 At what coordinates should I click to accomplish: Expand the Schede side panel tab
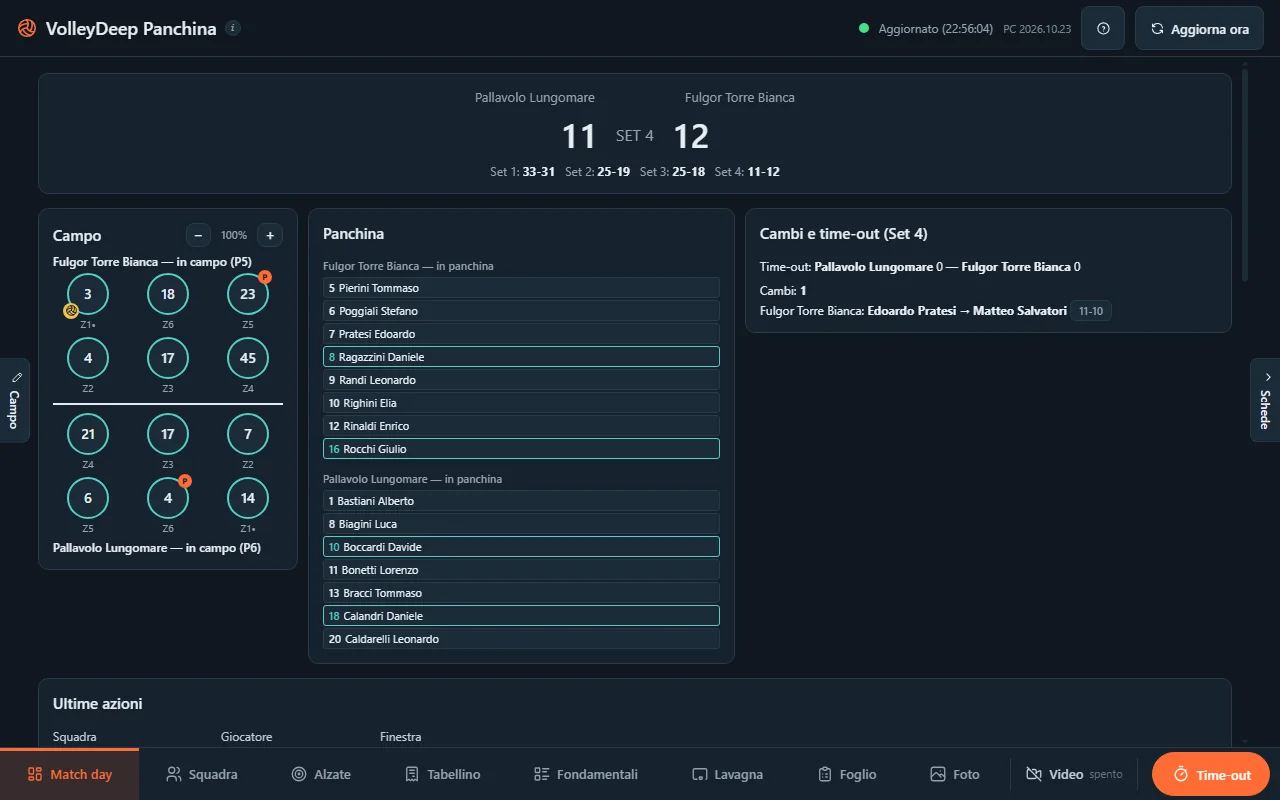(1265, 400)
